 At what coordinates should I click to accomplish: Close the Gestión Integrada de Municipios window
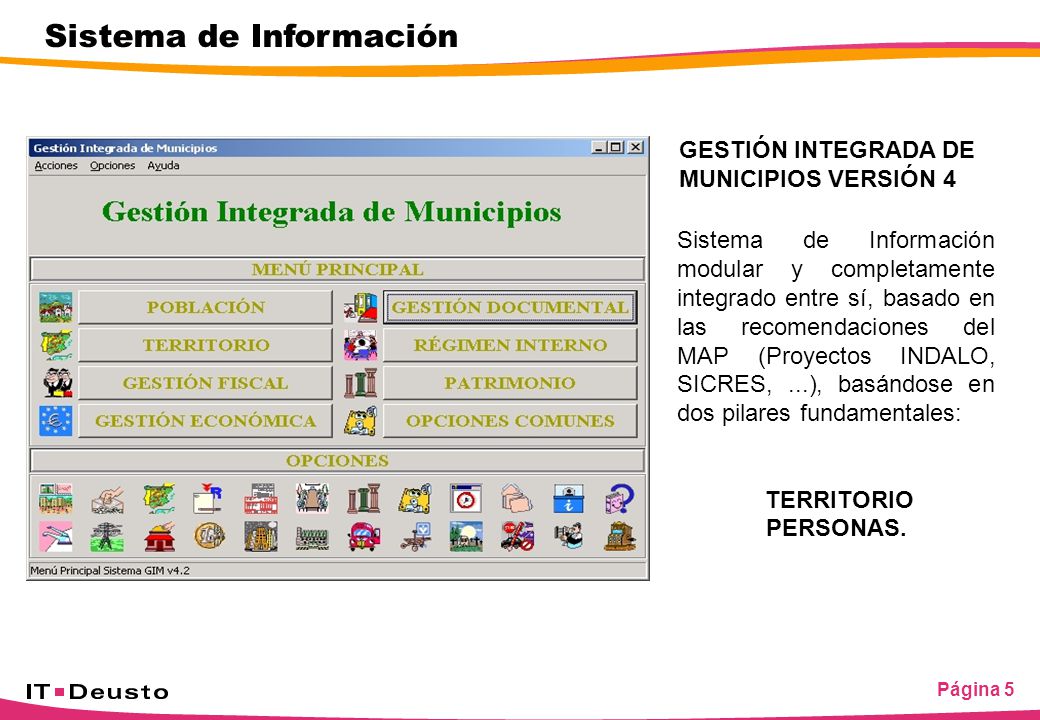(635, 148)
